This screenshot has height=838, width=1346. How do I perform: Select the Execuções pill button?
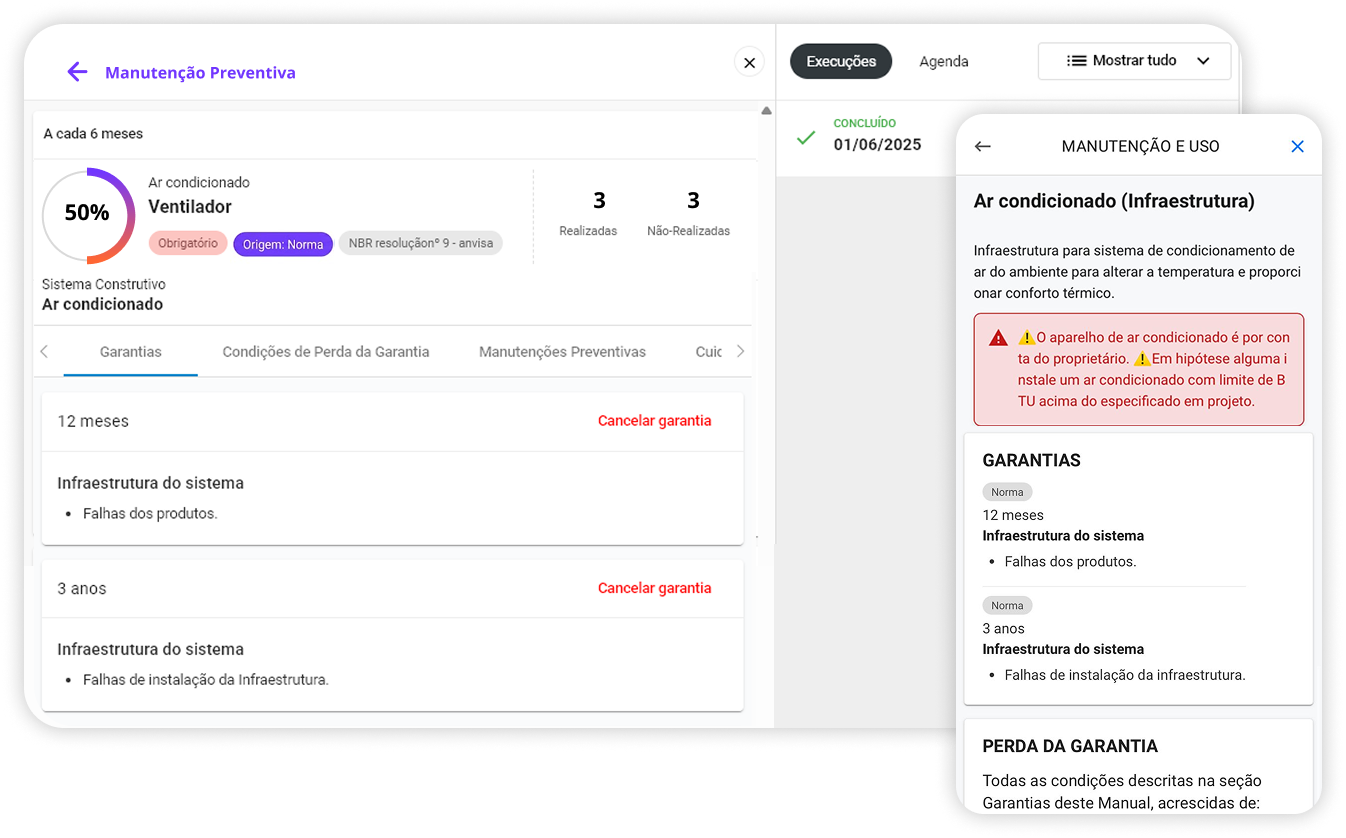point(840,61)
